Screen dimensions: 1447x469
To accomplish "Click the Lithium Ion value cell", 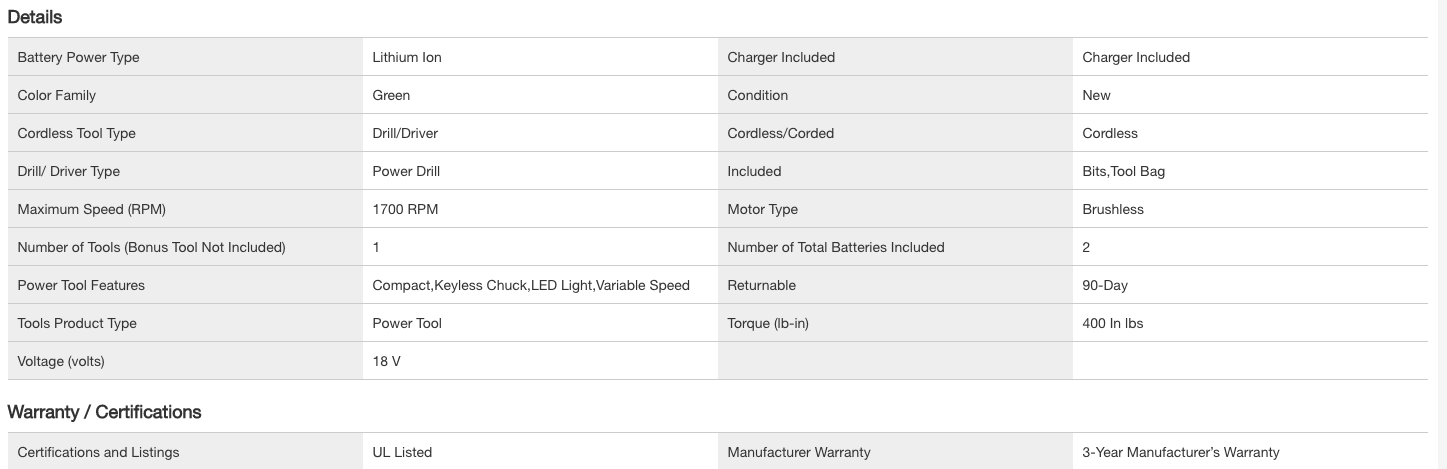I will pyautogui.click(x=406, y=57).
